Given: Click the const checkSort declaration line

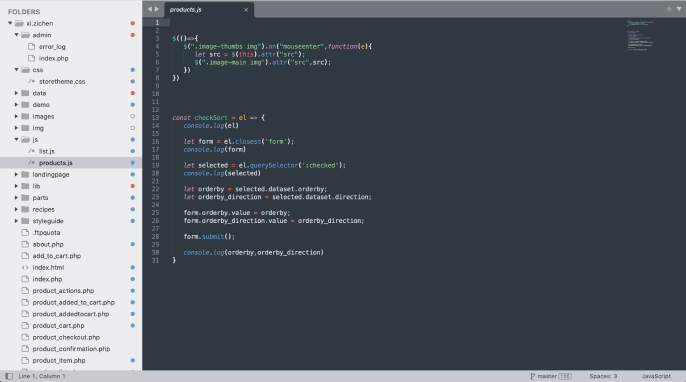Looking at the screenshot, I should (218, 118).
